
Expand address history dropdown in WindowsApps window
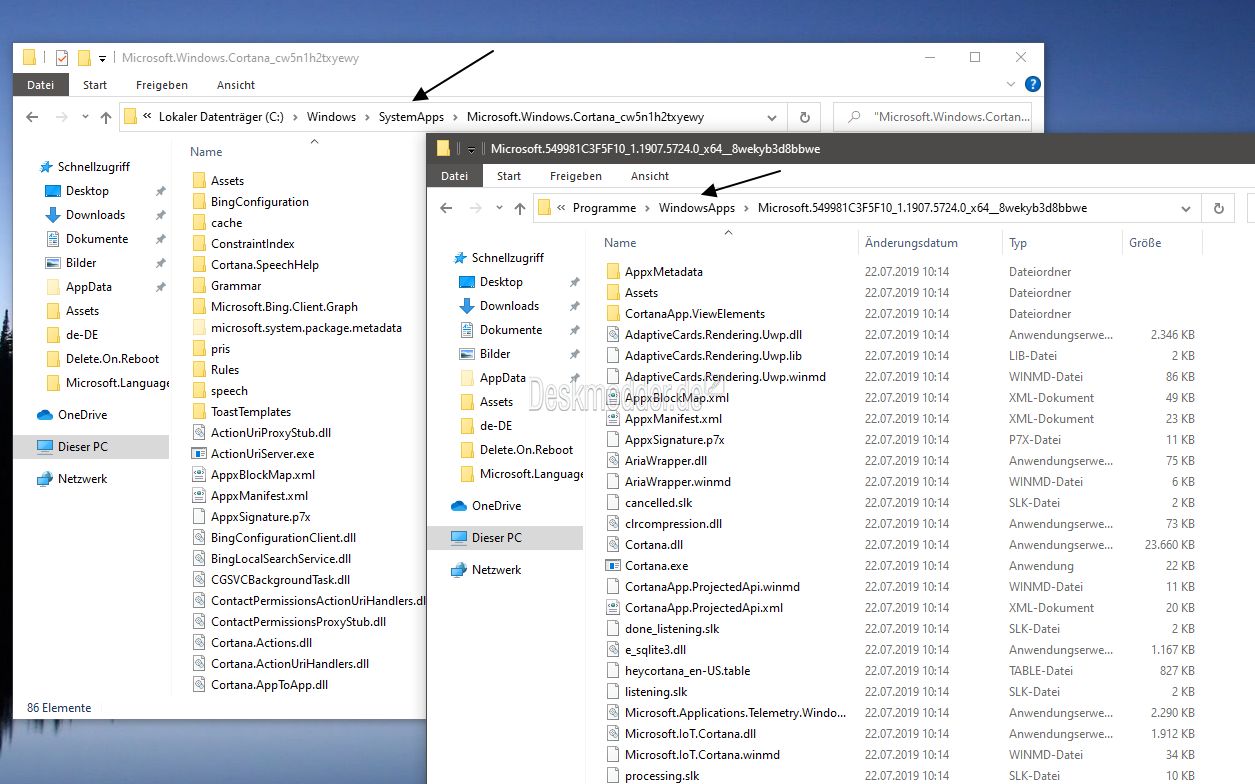(x=1187, y=208)
